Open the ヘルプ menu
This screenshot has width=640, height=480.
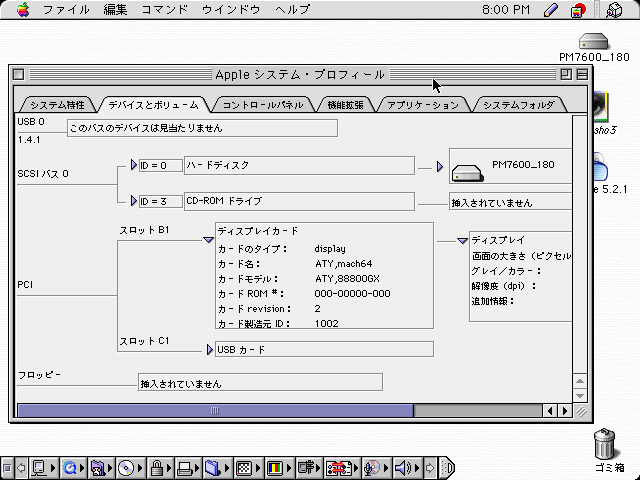[292, 9]
